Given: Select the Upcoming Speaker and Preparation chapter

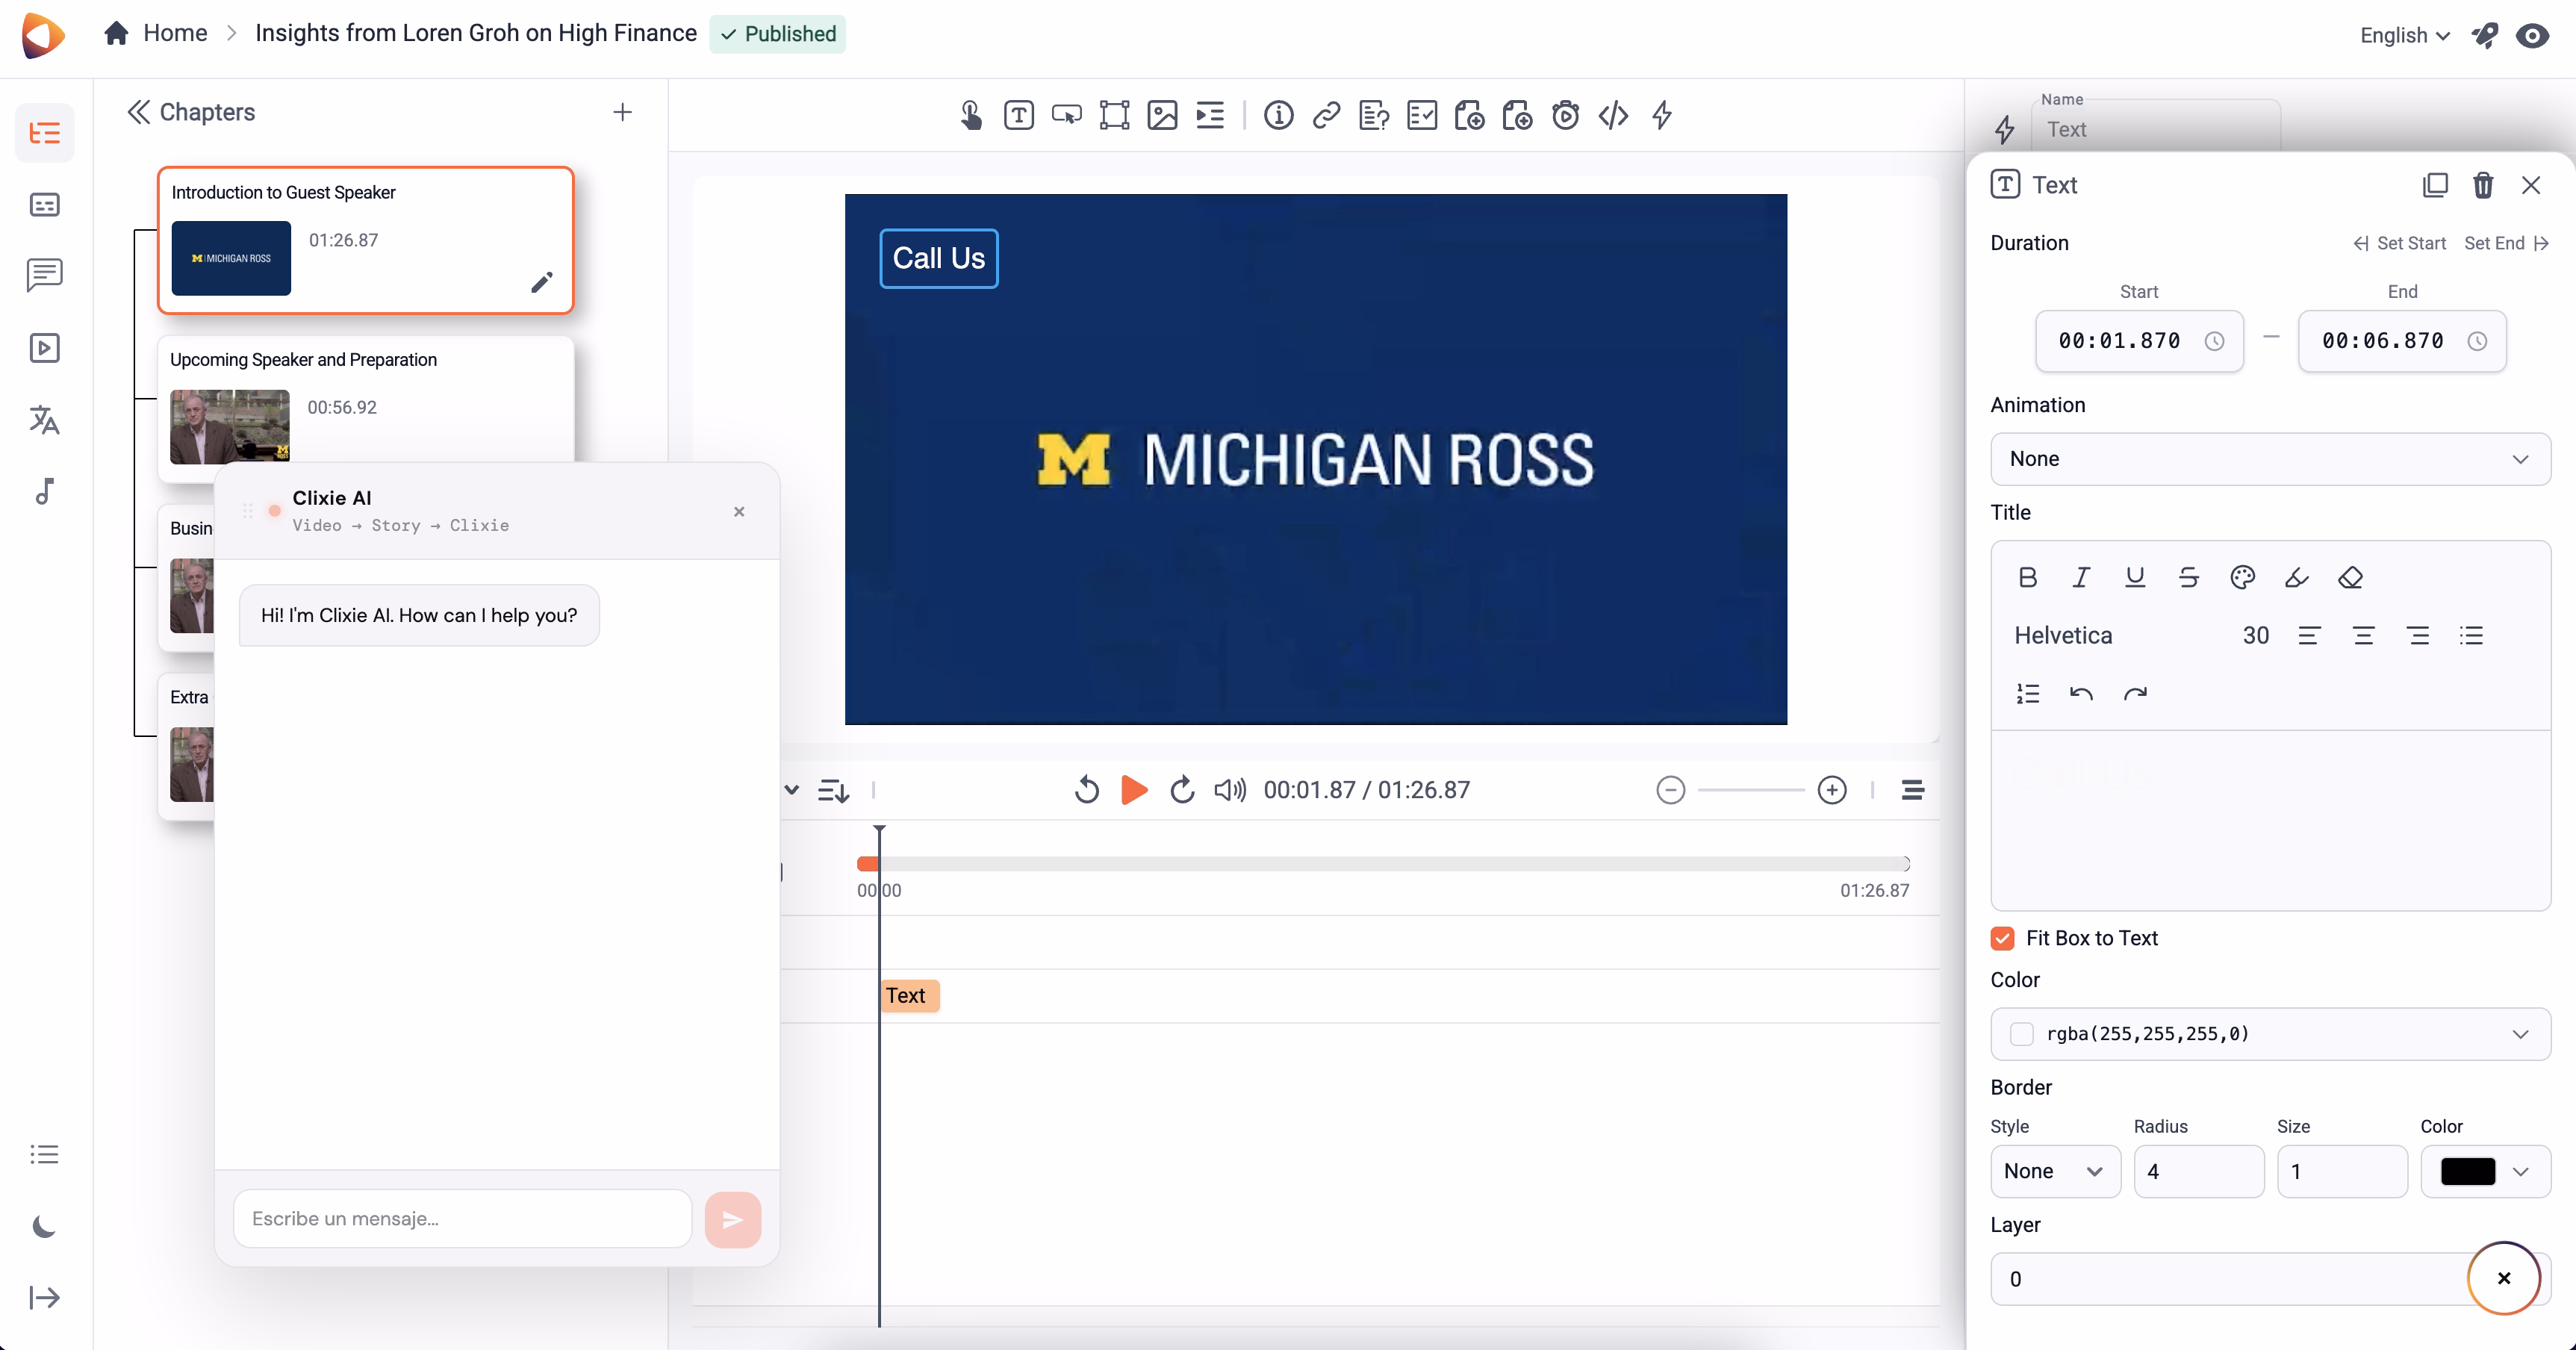Looking at the screenshot, I should 366,398.
